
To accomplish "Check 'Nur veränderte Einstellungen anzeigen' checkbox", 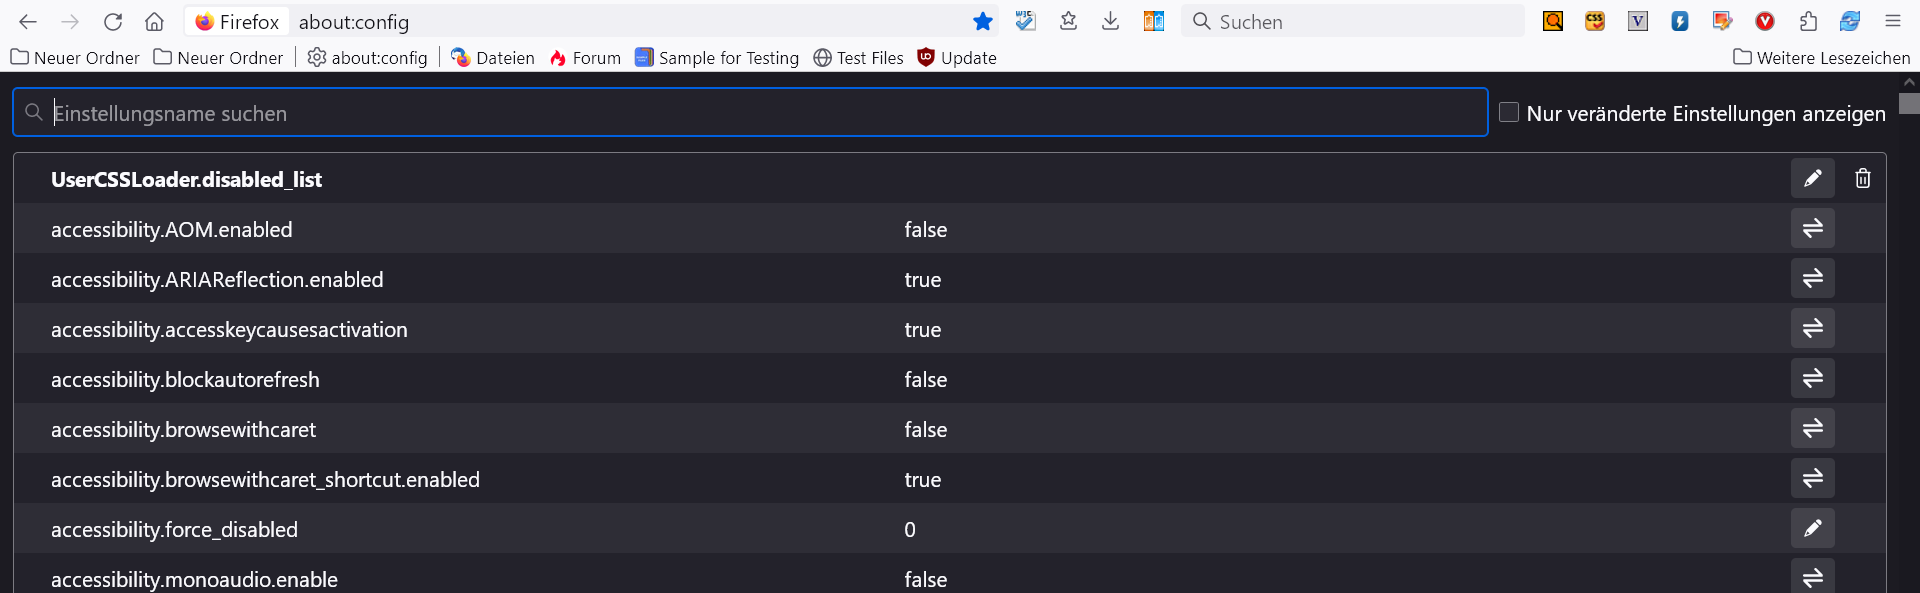I will click(x=1509, y=113).
